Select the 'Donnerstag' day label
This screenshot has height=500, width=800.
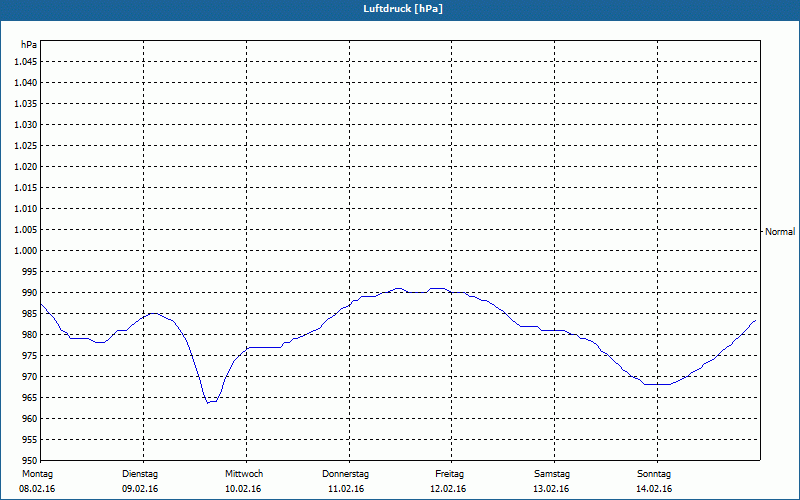[345, 474]
